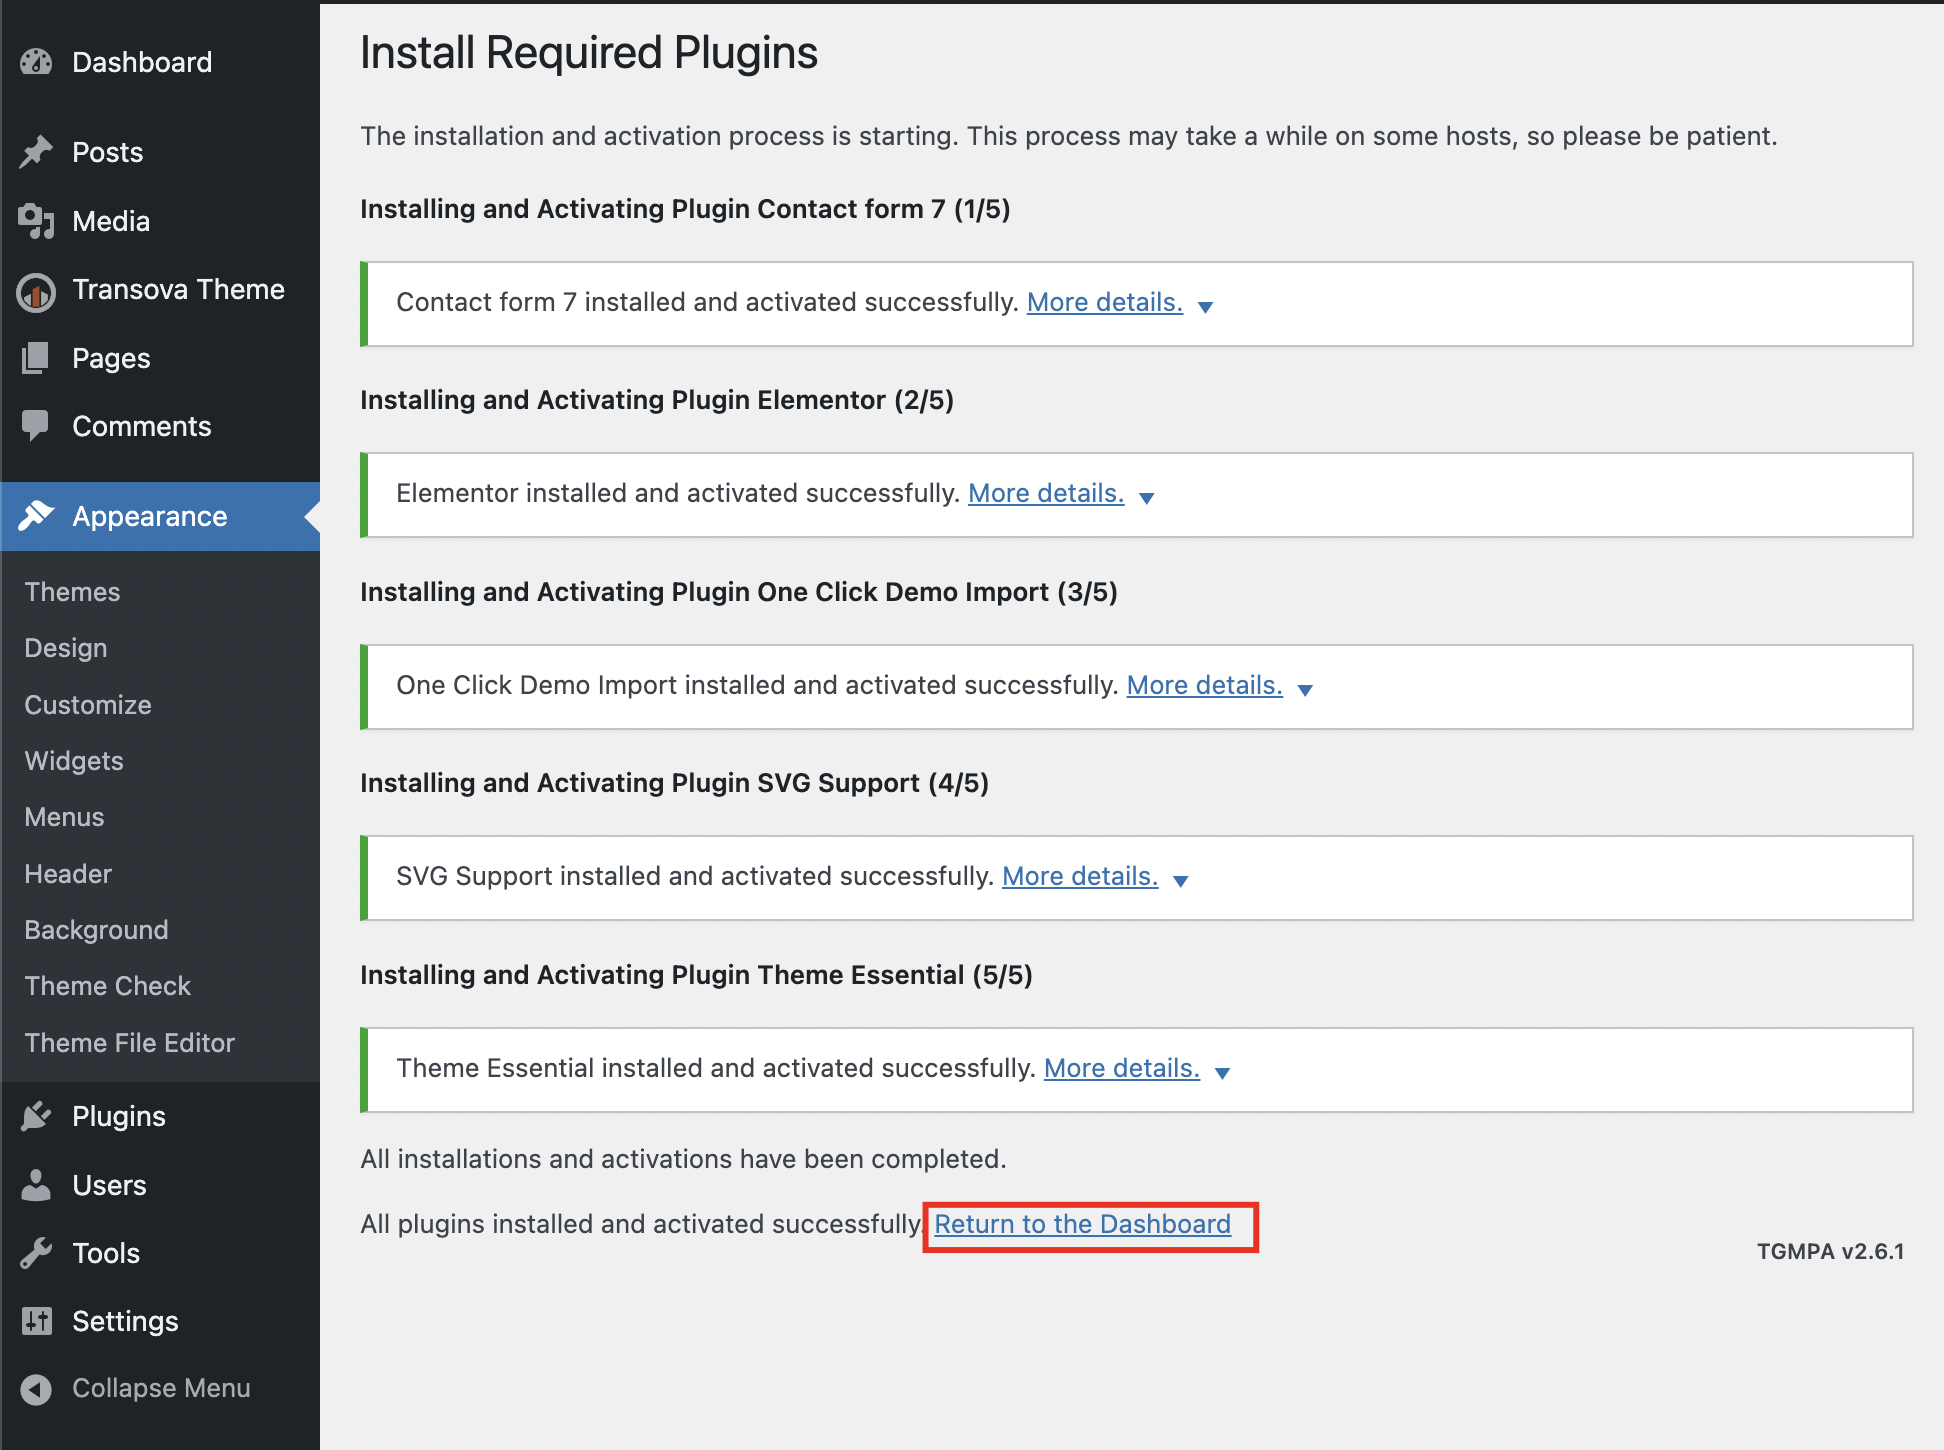Image resolution: width=1944 pixels, height=1450 pixels.
Task: Click the Posts pushpin icon
Action: (36, 152)
